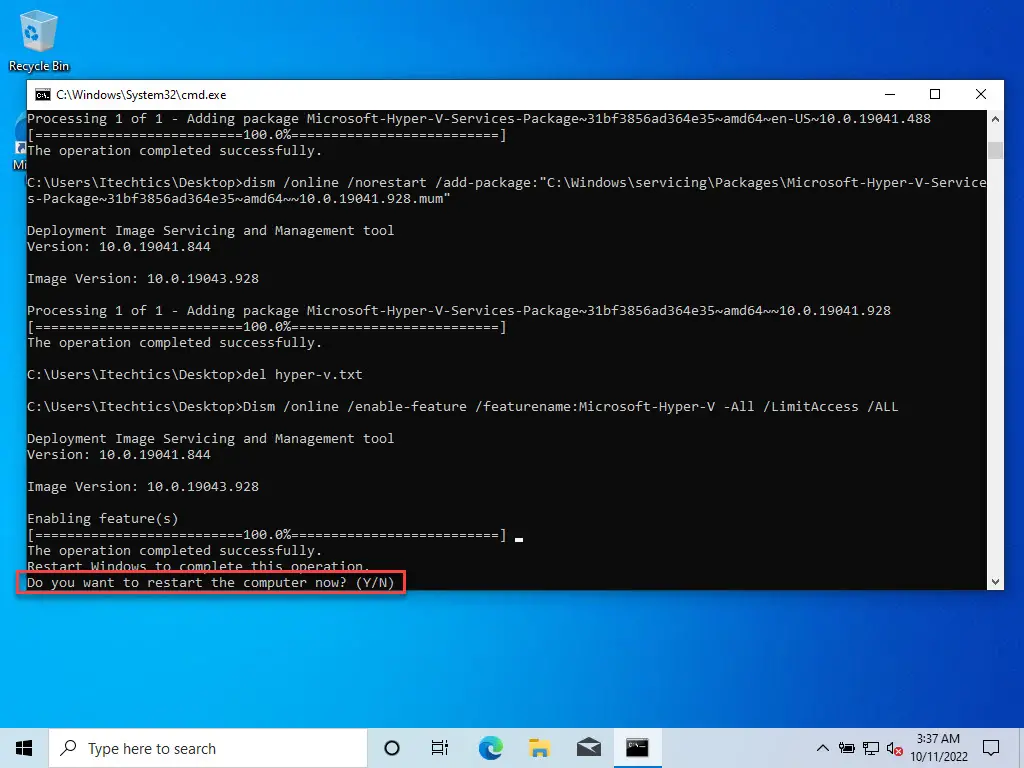The image size is (1024, 768).
Task: Open Microsoft Edge from the taskbar
Action: click(x=490, y=748)
